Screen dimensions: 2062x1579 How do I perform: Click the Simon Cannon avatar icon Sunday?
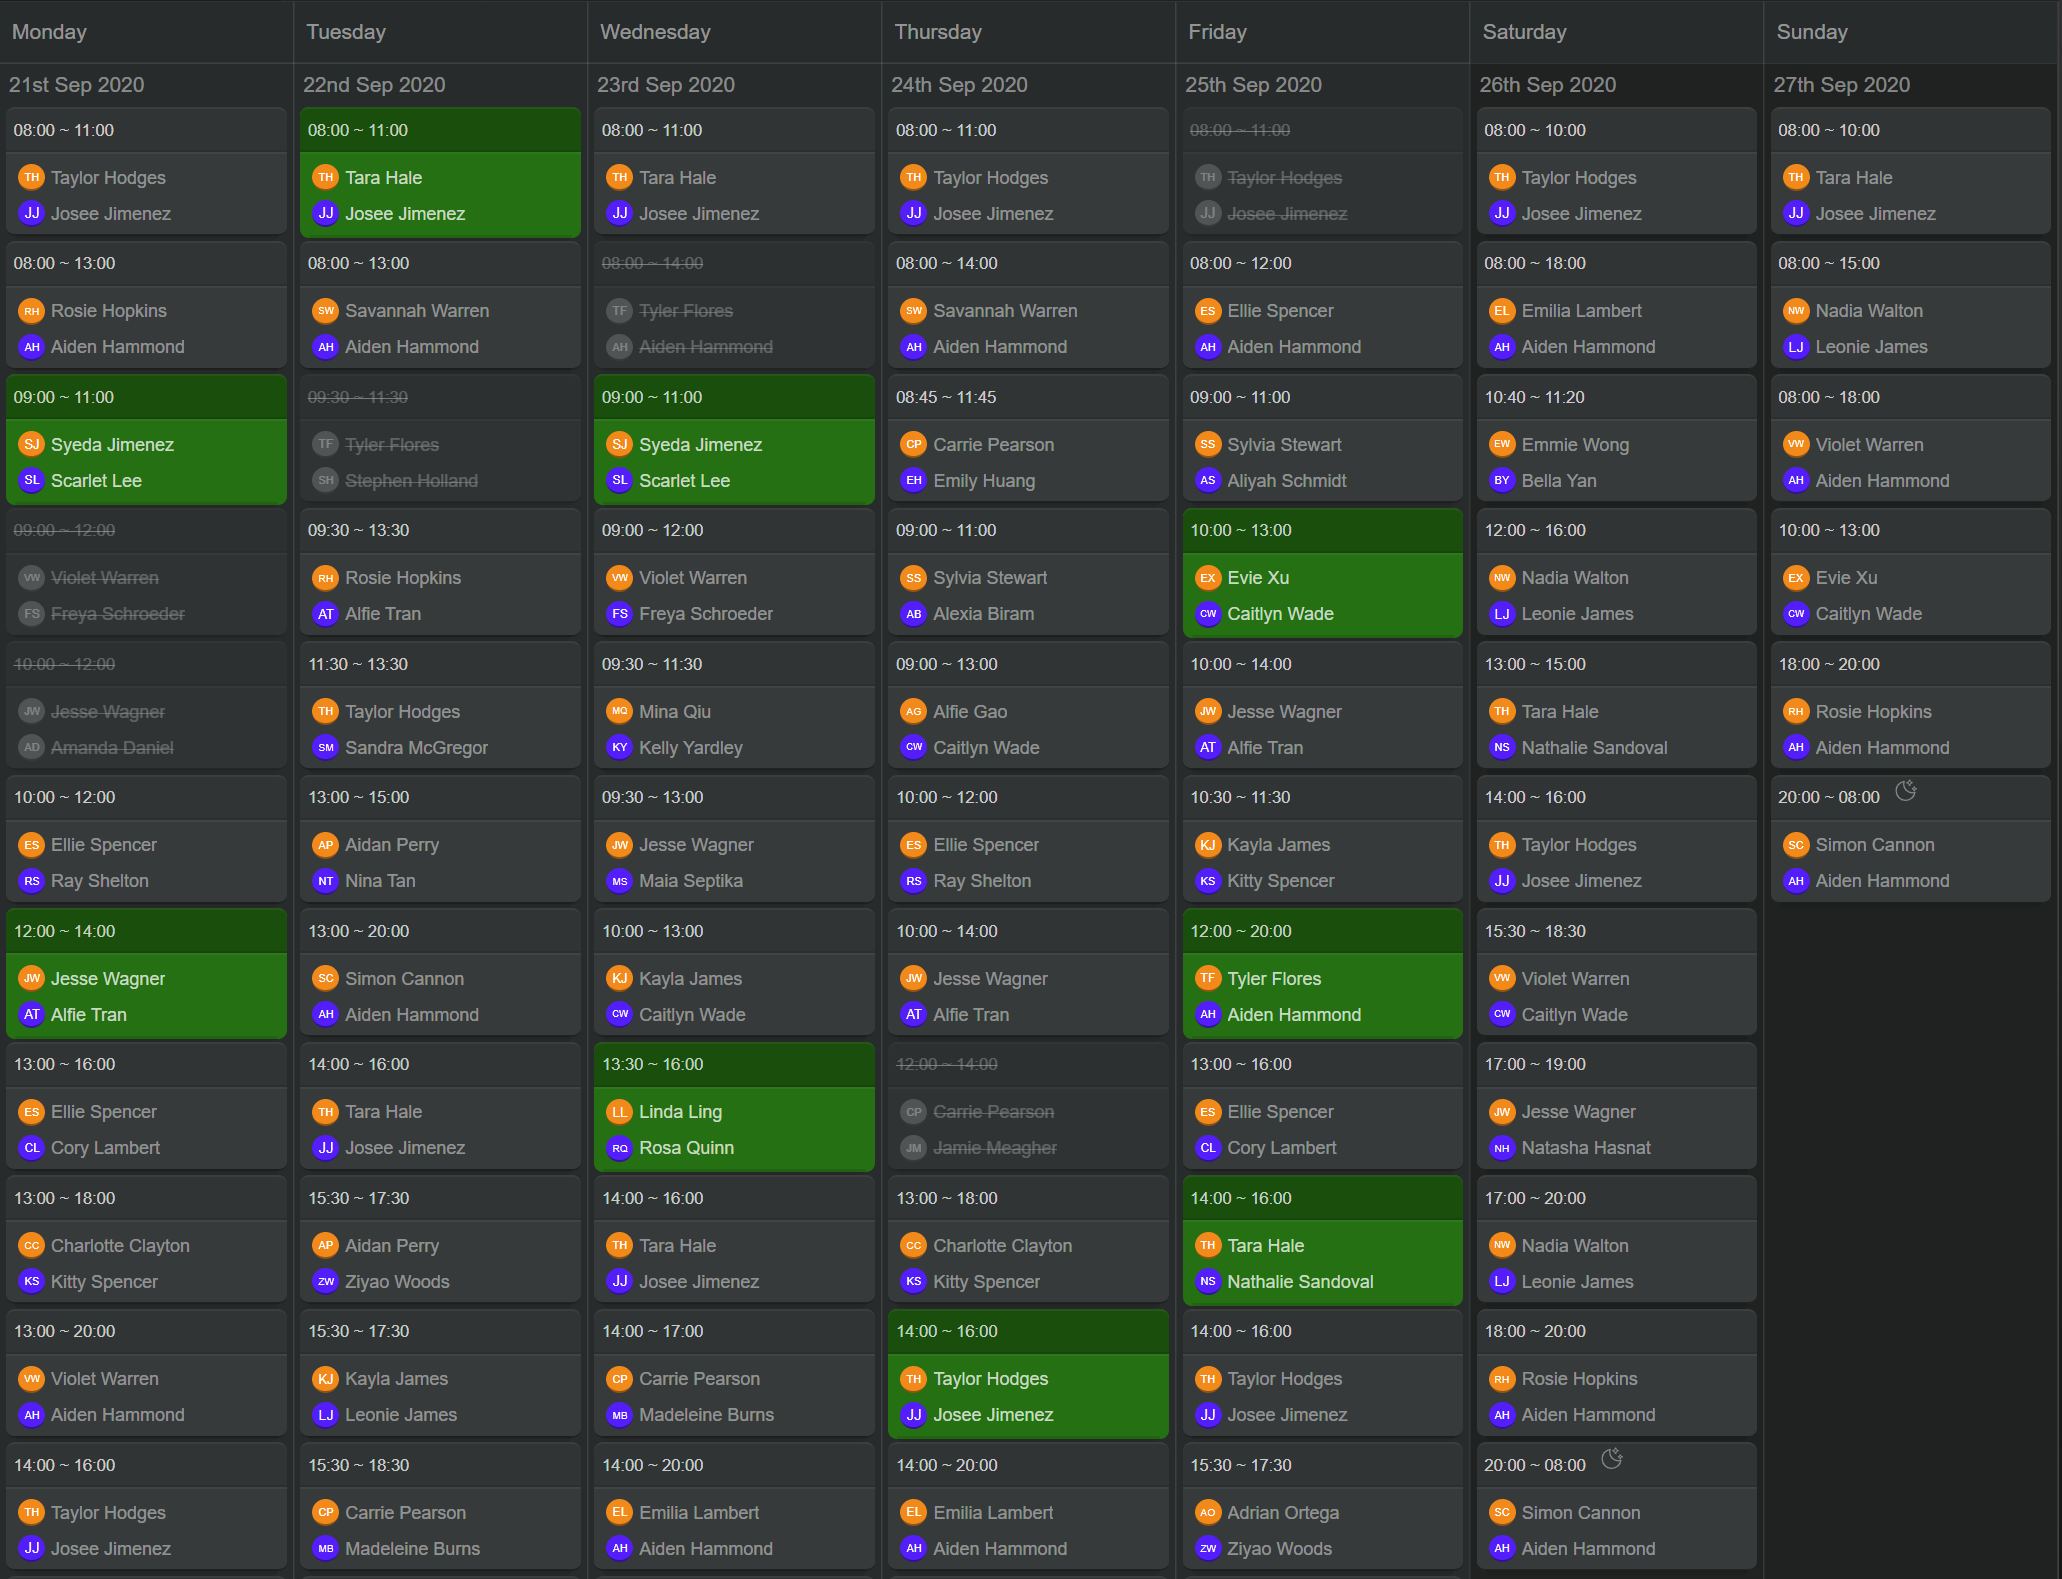tap(1798, 846)
